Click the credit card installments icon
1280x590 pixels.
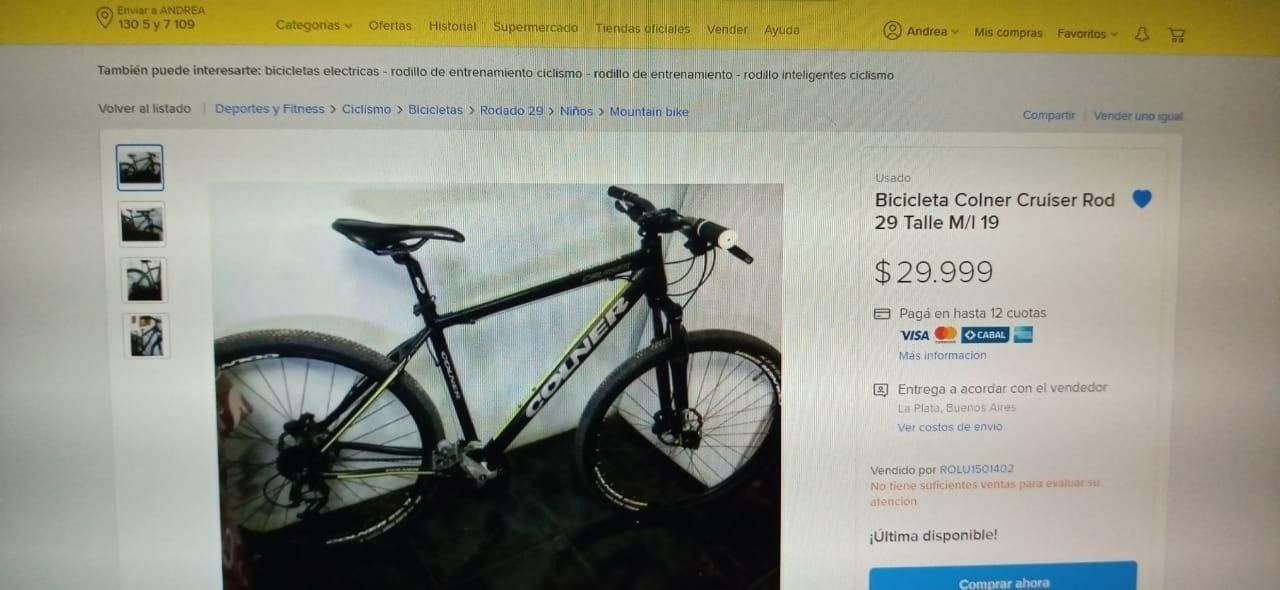point(882,313)
